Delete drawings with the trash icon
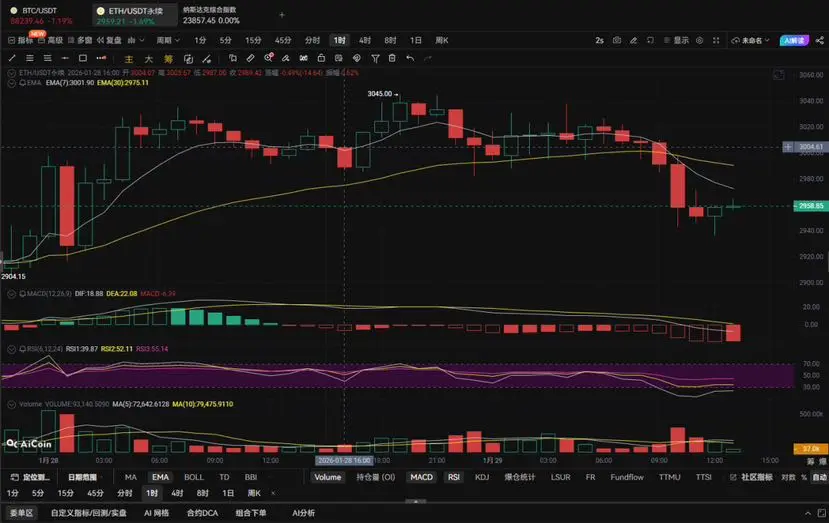Viewport: 829px width, 523px height. point(392,58)
